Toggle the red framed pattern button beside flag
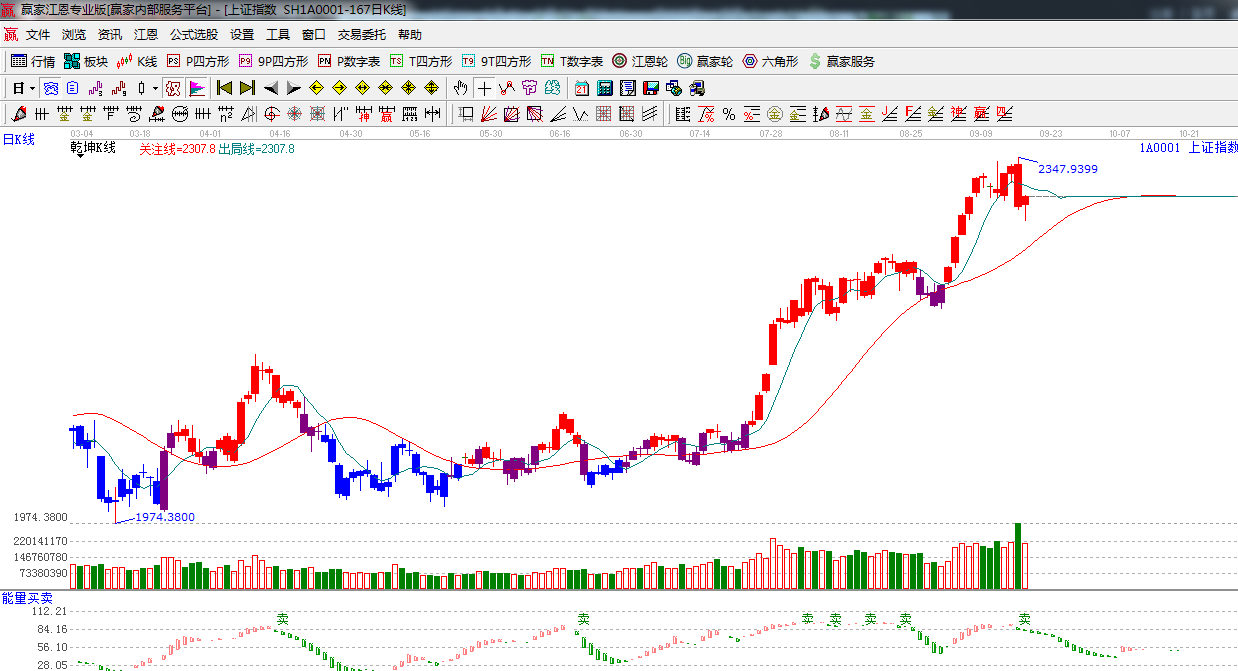1238x671 pixels. click(x=173, y=88)
